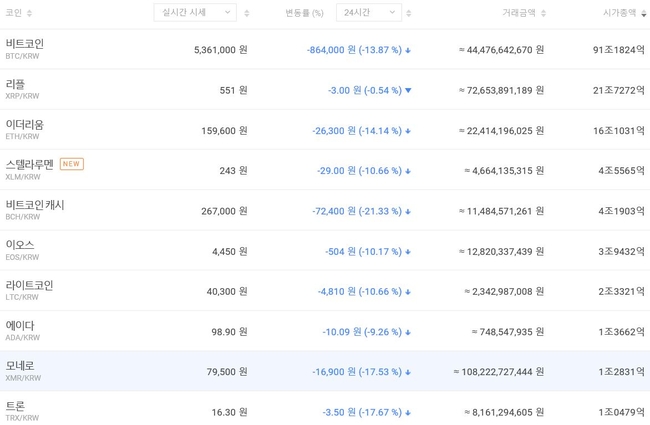This screenshot has height=425, width=650.
Task: Sort by 거래금액 using its arrow icon
Action: [x=544, y=13]
